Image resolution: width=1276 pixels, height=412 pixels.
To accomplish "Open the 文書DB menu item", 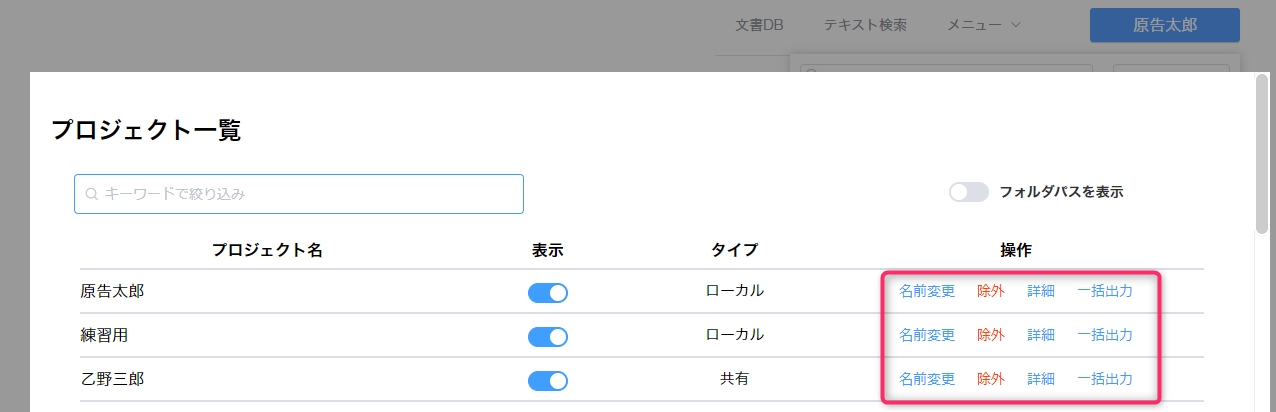I will [759, 25].
